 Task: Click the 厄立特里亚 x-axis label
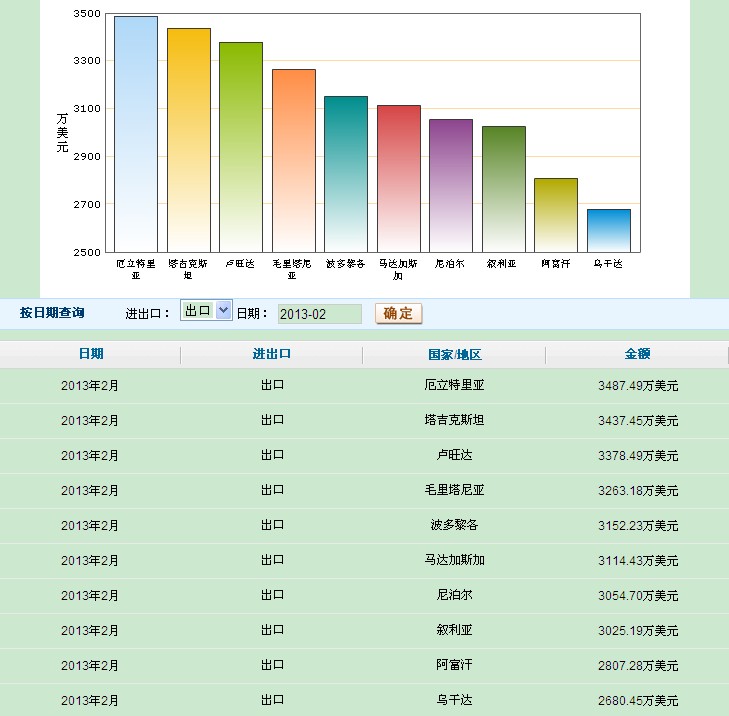point(136,269)
